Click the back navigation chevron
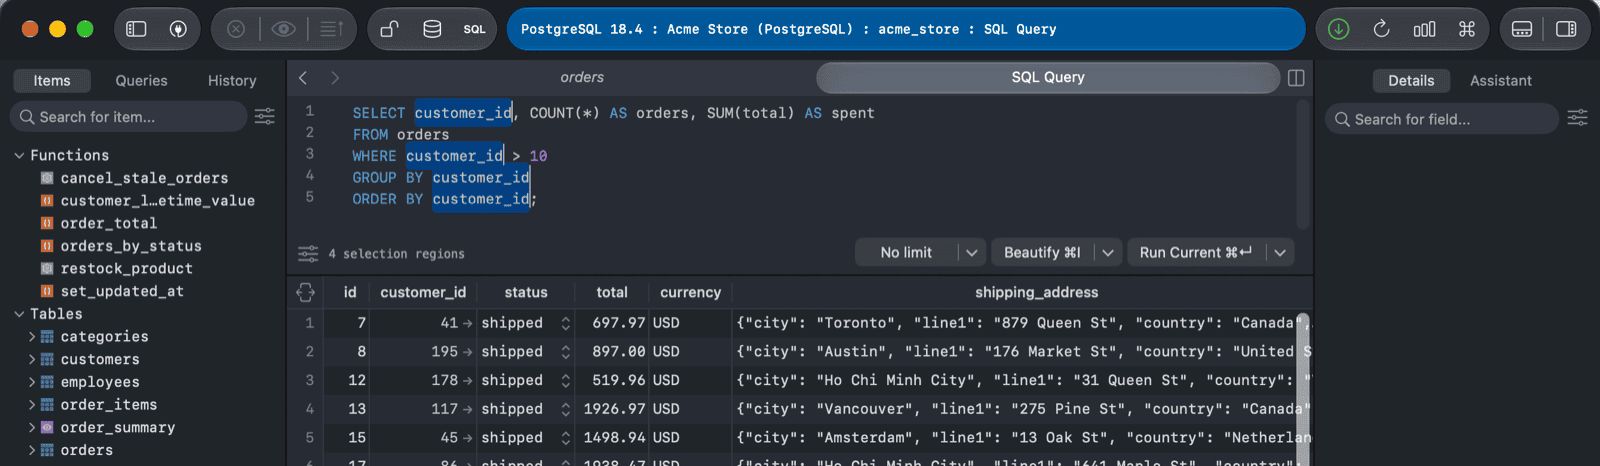1600x466 pixels. click(303, 78)
